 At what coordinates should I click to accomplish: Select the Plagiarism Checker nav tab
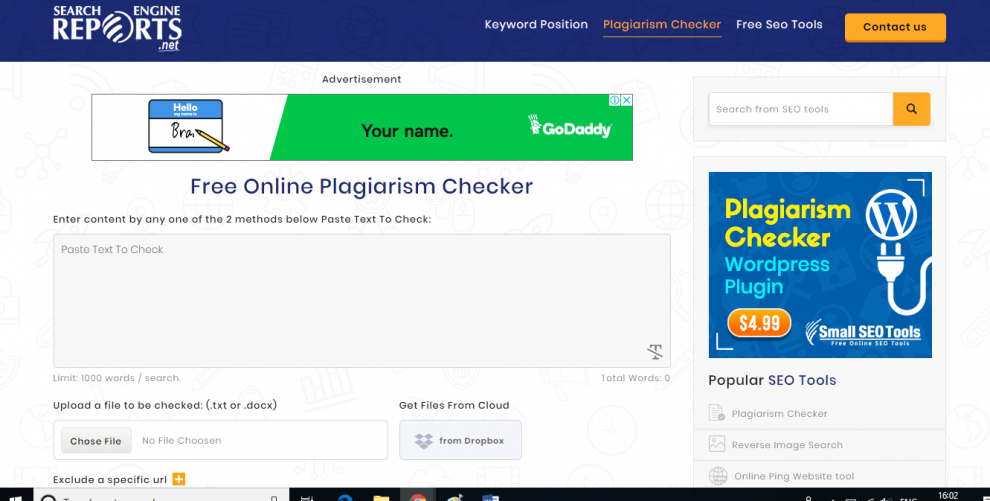[661, 25]
